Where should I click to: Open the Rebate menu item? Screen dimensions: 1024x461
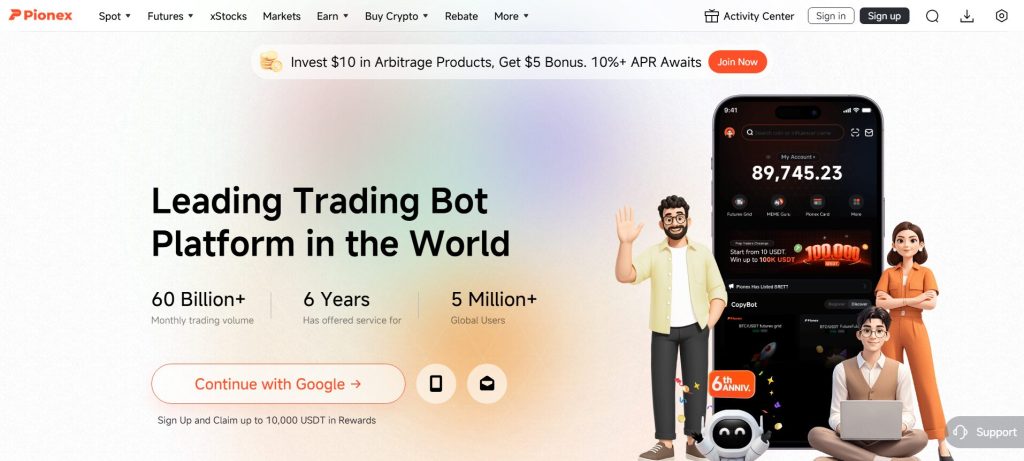pos(461,16)
